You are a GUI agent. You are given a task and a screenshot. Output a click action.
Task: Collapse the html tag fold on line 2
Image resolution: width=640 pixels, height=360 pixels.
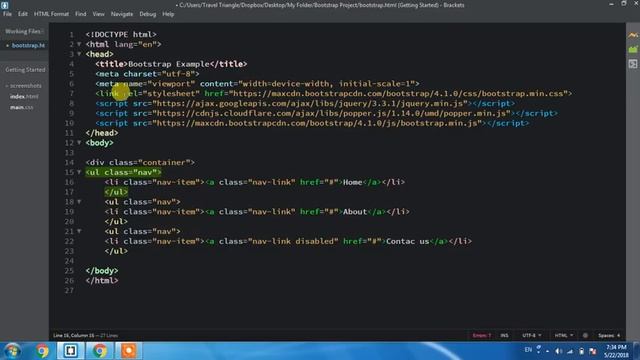pyautogui.click(x=79, y=44)
